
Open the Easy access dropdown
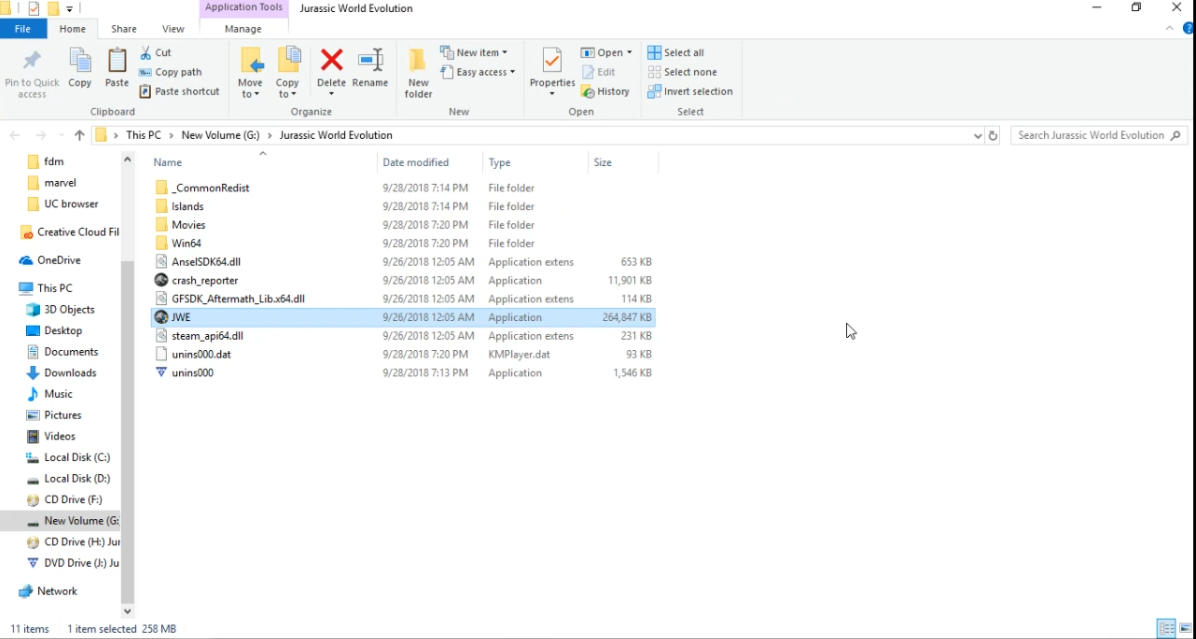pos(477,72)
